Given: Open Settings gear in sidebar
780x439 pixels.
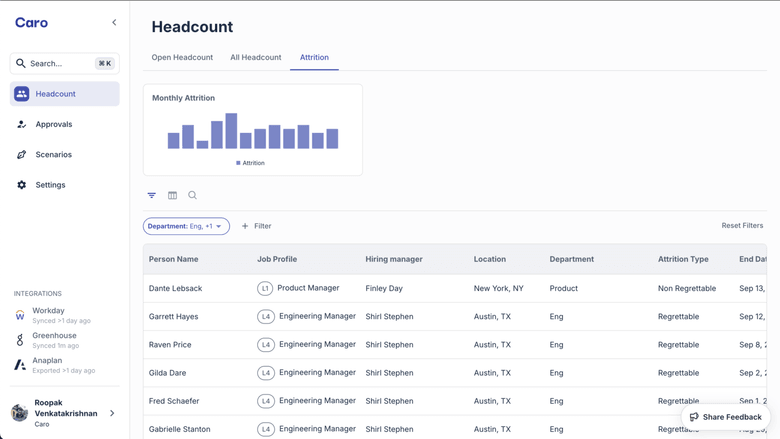Looking at the screenshot, I should coord(22,185).
